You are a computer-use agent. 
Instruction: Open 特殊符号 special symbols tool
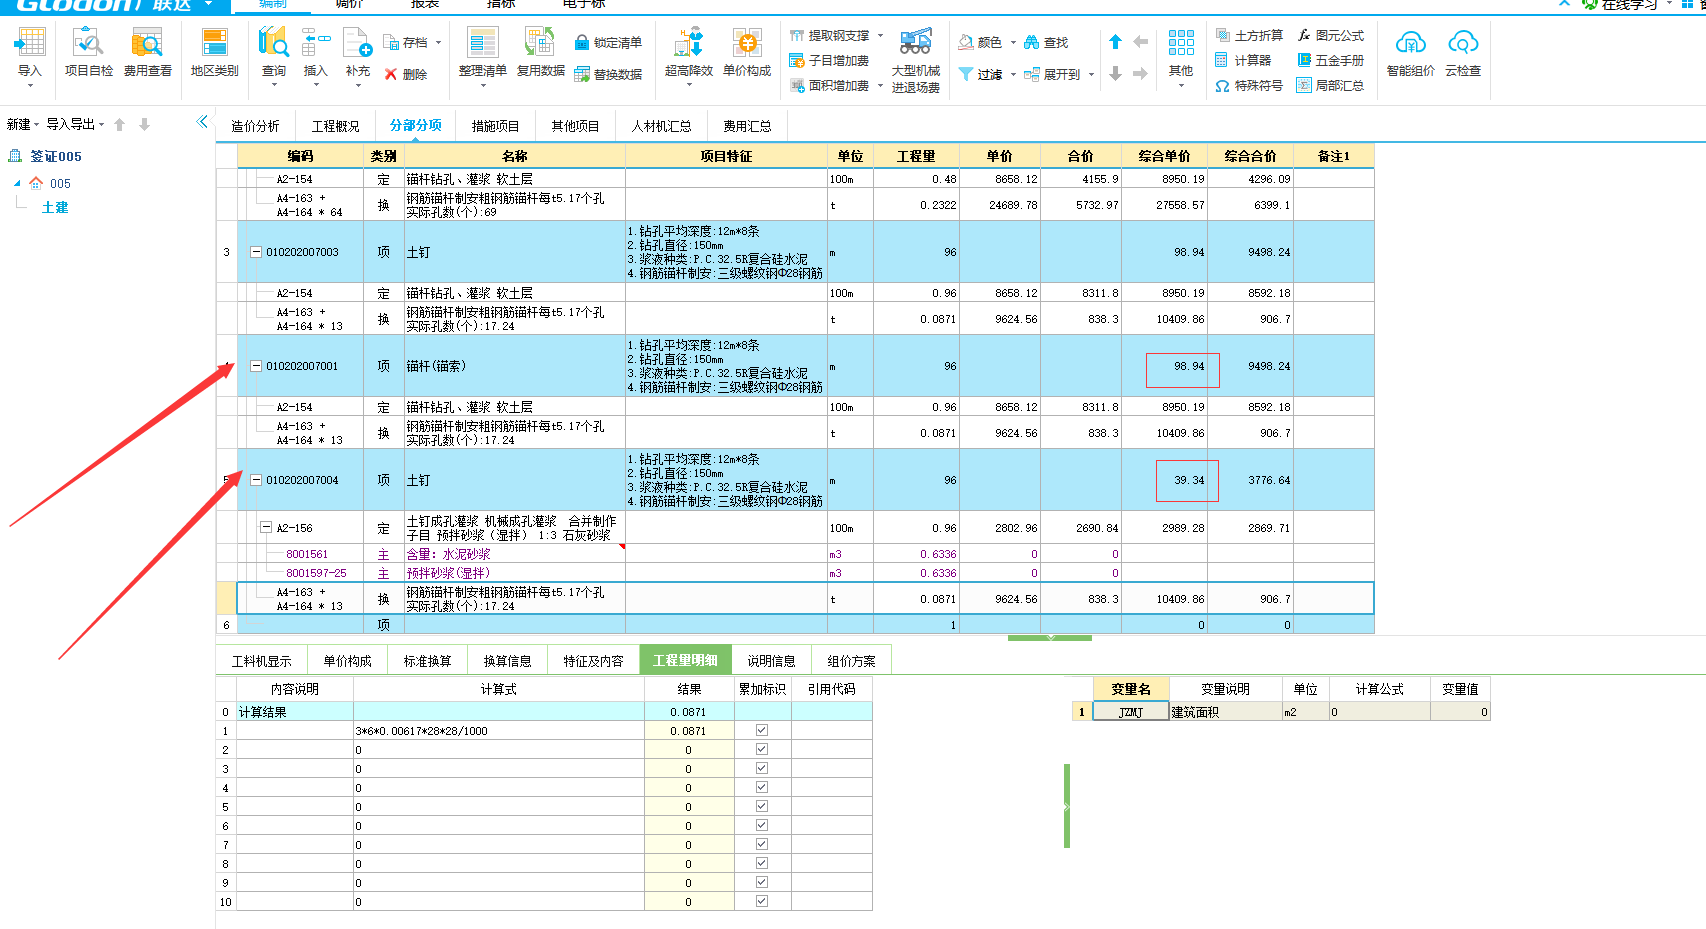[1249, 86]
